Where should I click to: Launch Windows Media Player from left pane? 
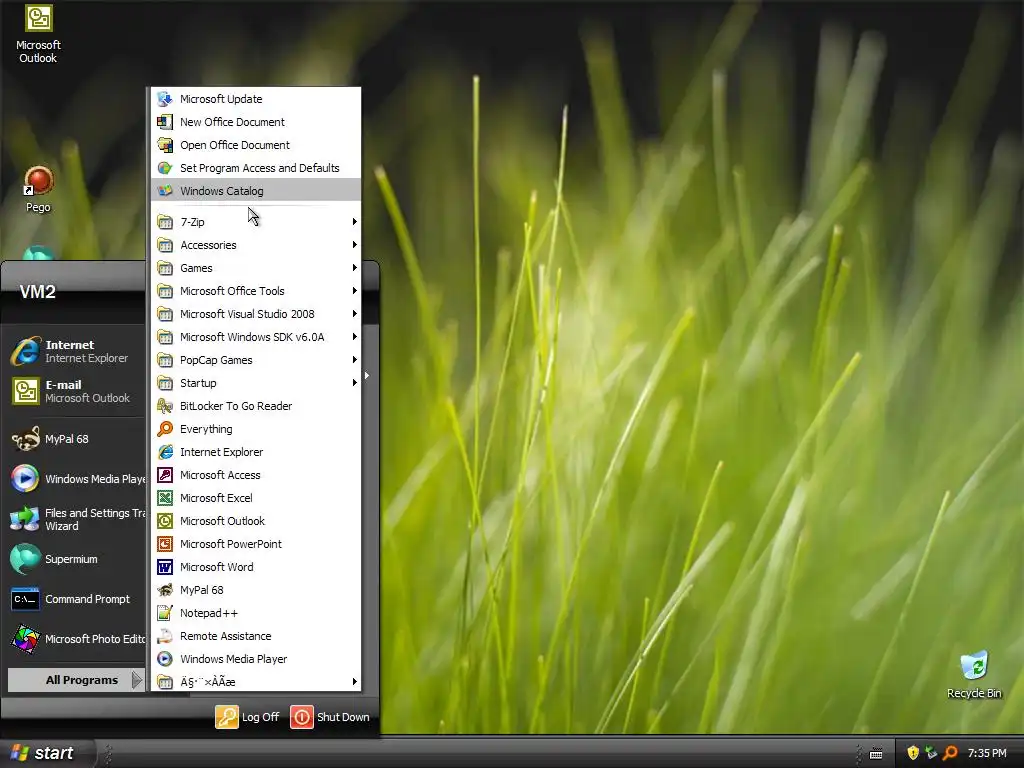(x=75, y=479)
